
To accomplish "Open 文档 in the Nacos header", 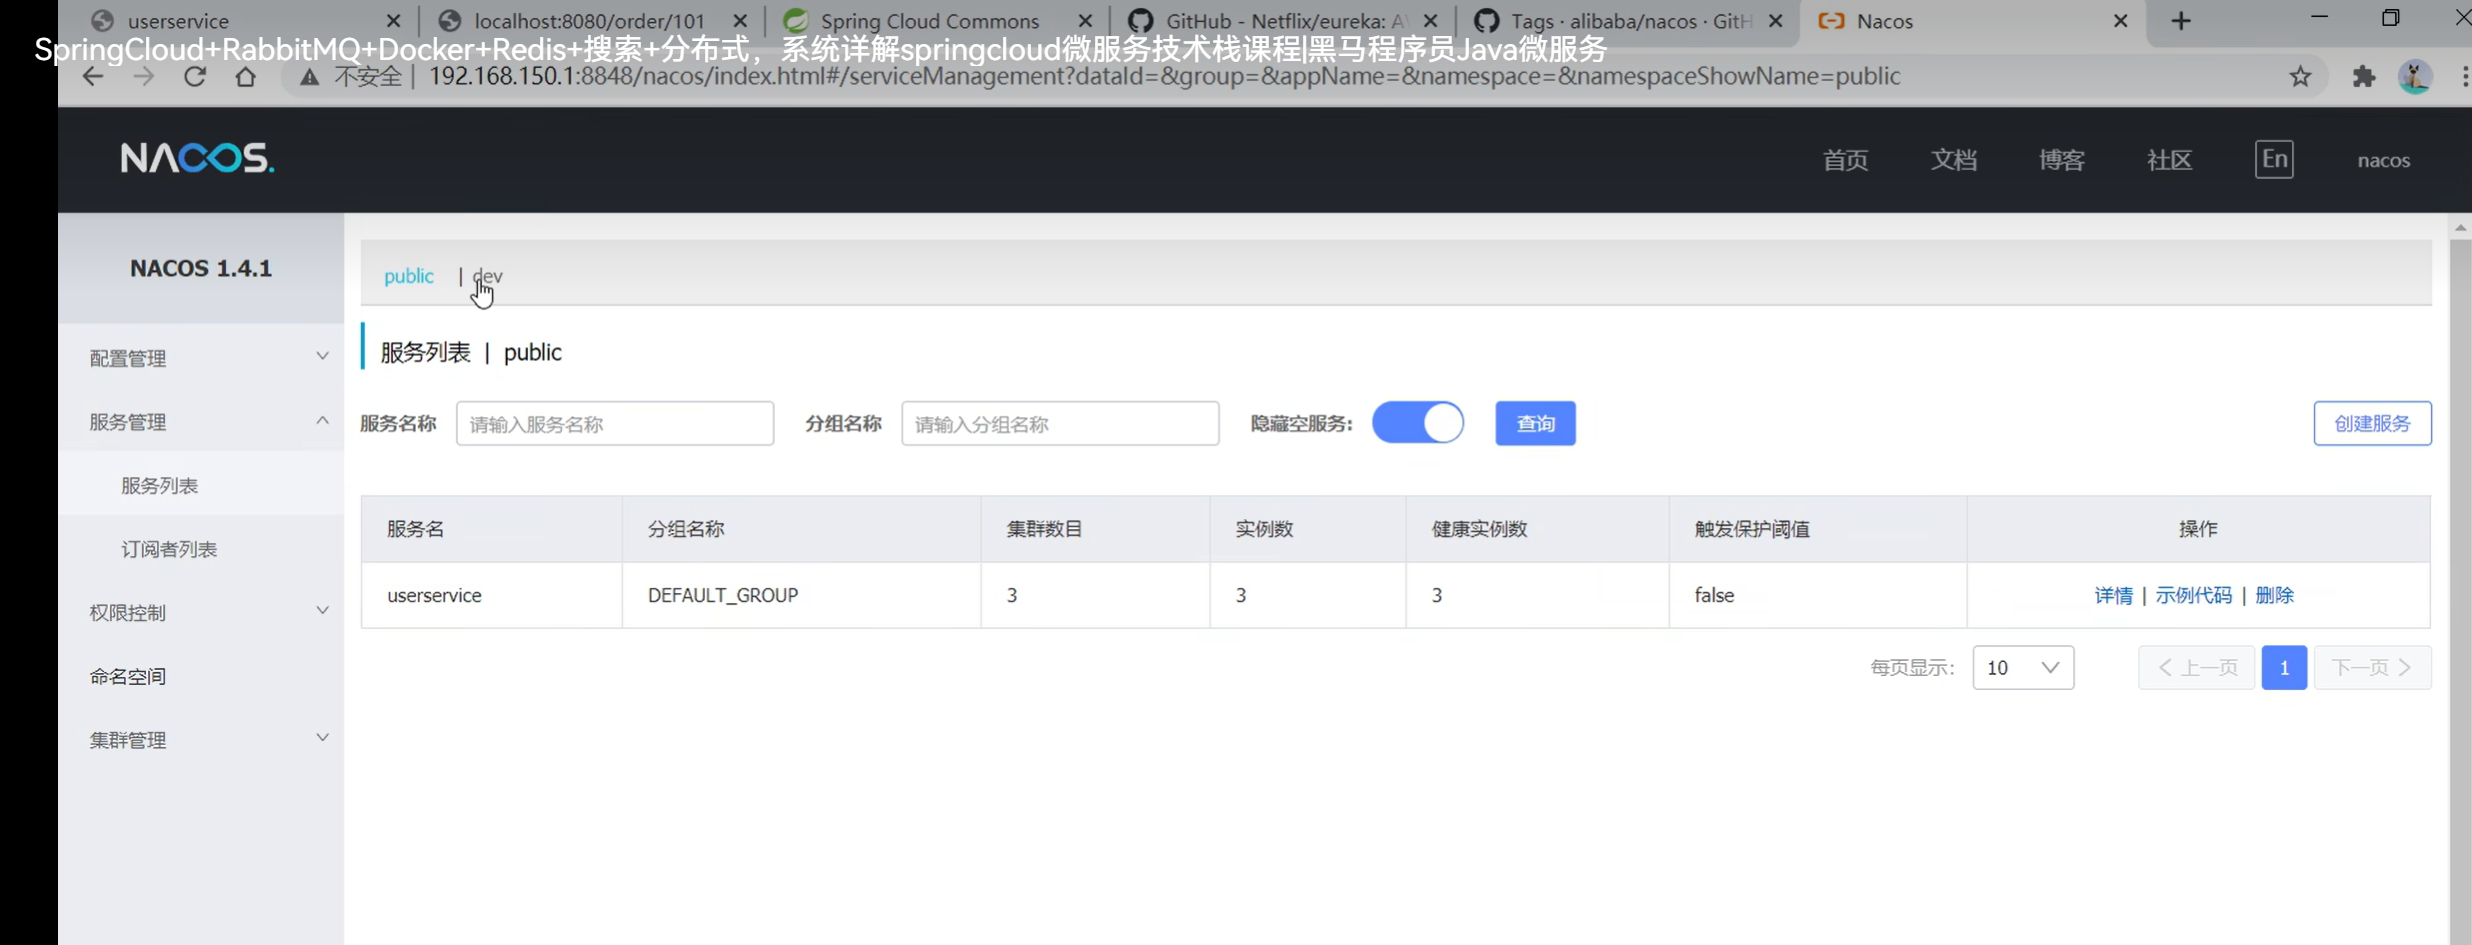I will pyautogui.click(x=1953, y=160).
